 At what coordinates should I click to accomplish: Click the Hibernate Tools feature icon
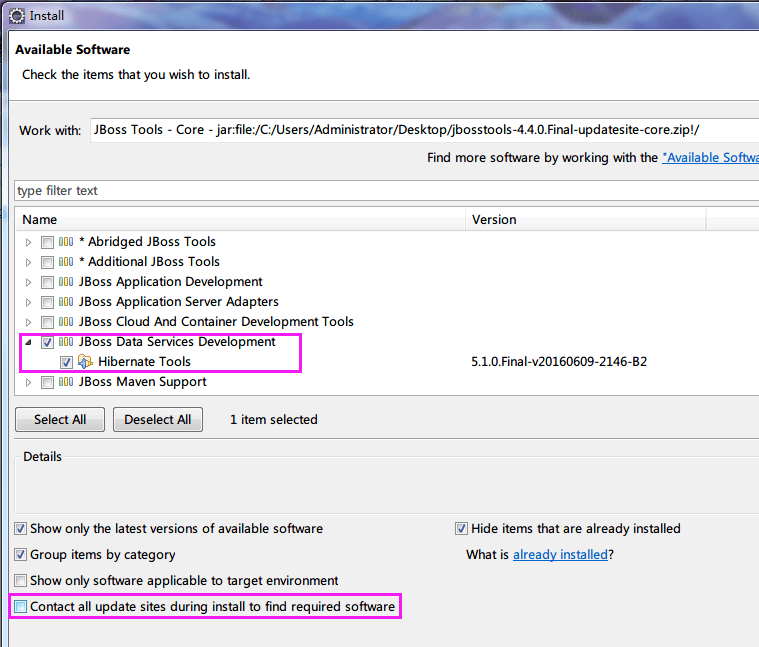tap(85, 361)
